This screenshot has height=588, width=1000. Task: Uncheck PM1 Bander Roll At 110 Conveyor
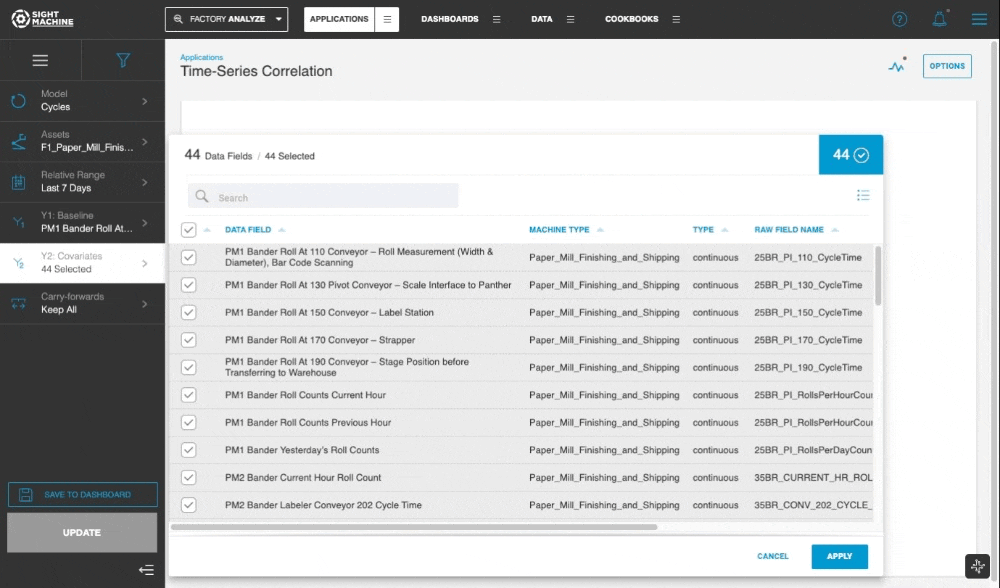click(x=188, y=257)
